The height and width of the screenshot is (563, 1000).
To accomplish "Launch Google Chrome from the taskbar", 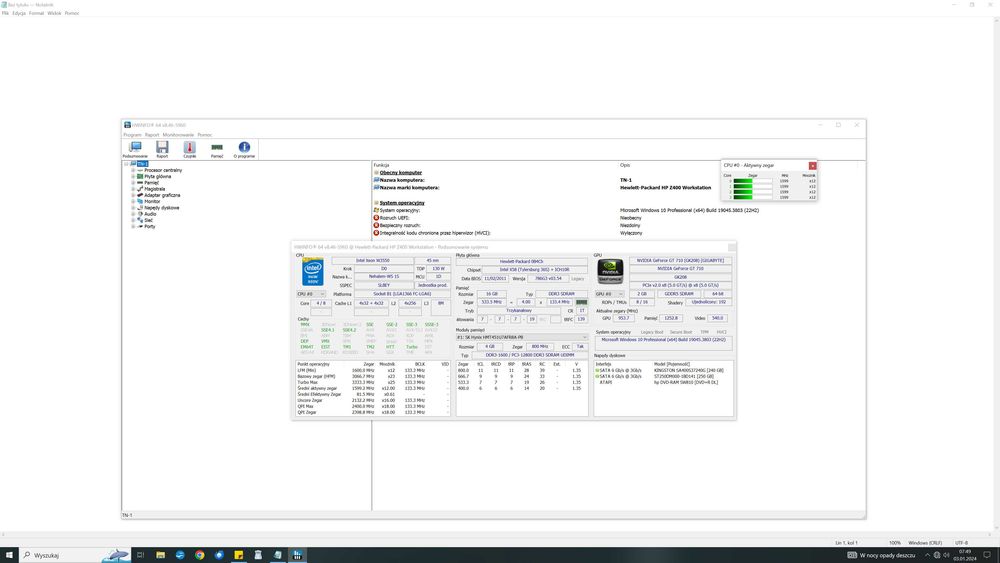I will coord(200,555).
